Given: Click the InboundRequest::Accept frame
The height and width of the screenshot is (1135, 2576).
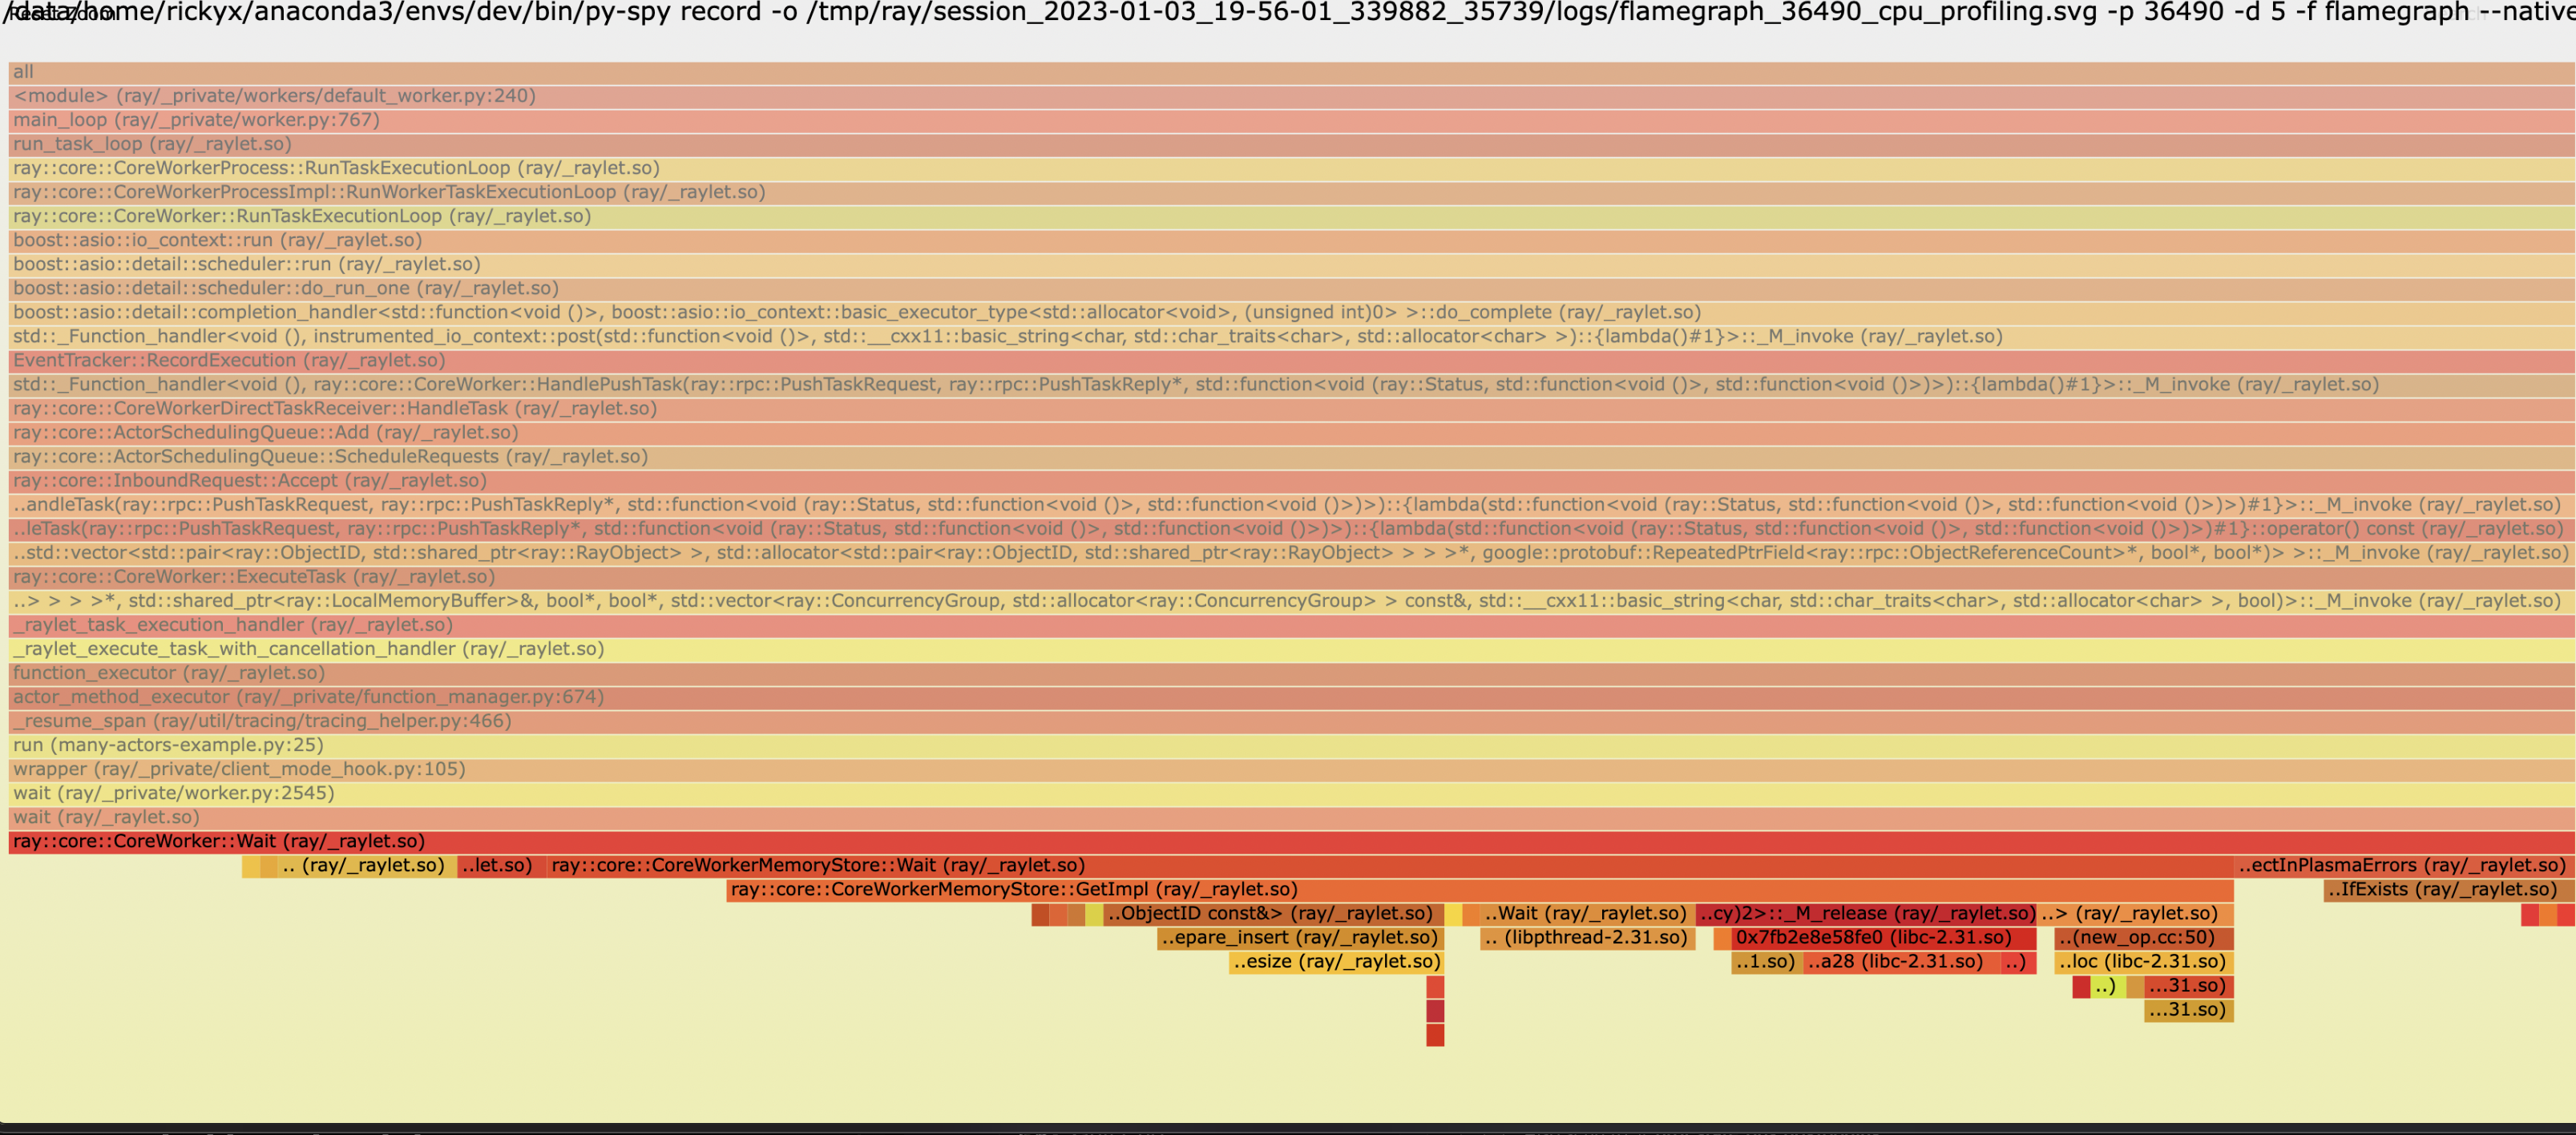Looking at the screenshot, I should point(1288,480).
